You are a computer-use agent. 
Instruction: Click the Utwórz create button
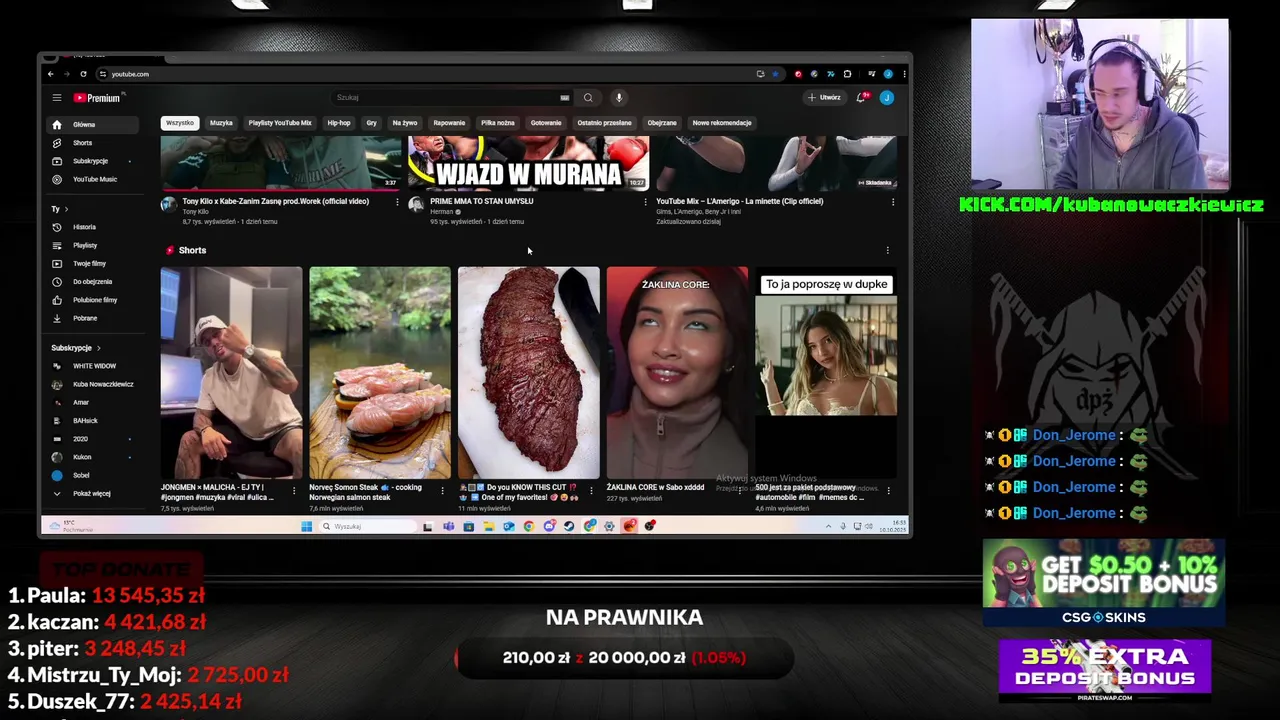pos(825,98)
